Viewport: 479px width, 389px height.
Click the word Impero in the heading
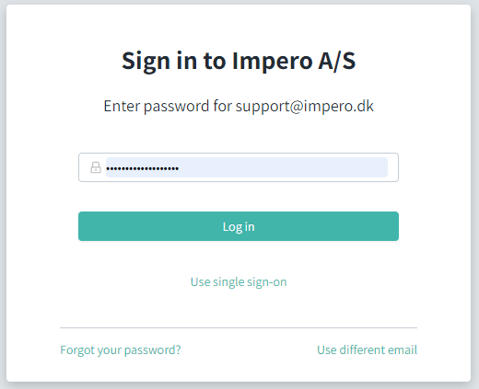272,61
